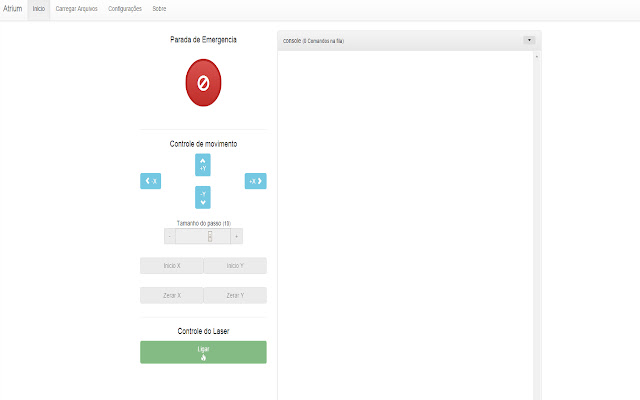The image size is (640, 400).
Task: Move down with the -Y arrow button
Action: click(203, 198)
